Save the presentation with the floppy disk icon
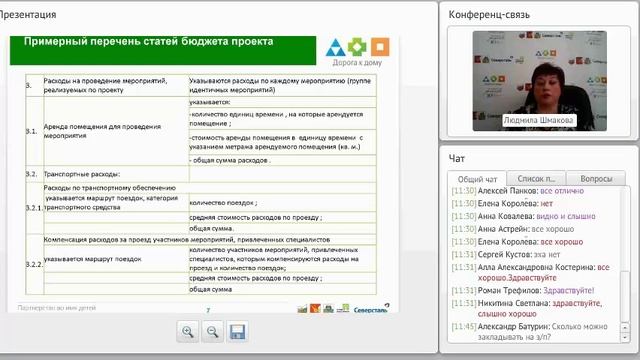The image size is (640, 360). tap(238, 331)
